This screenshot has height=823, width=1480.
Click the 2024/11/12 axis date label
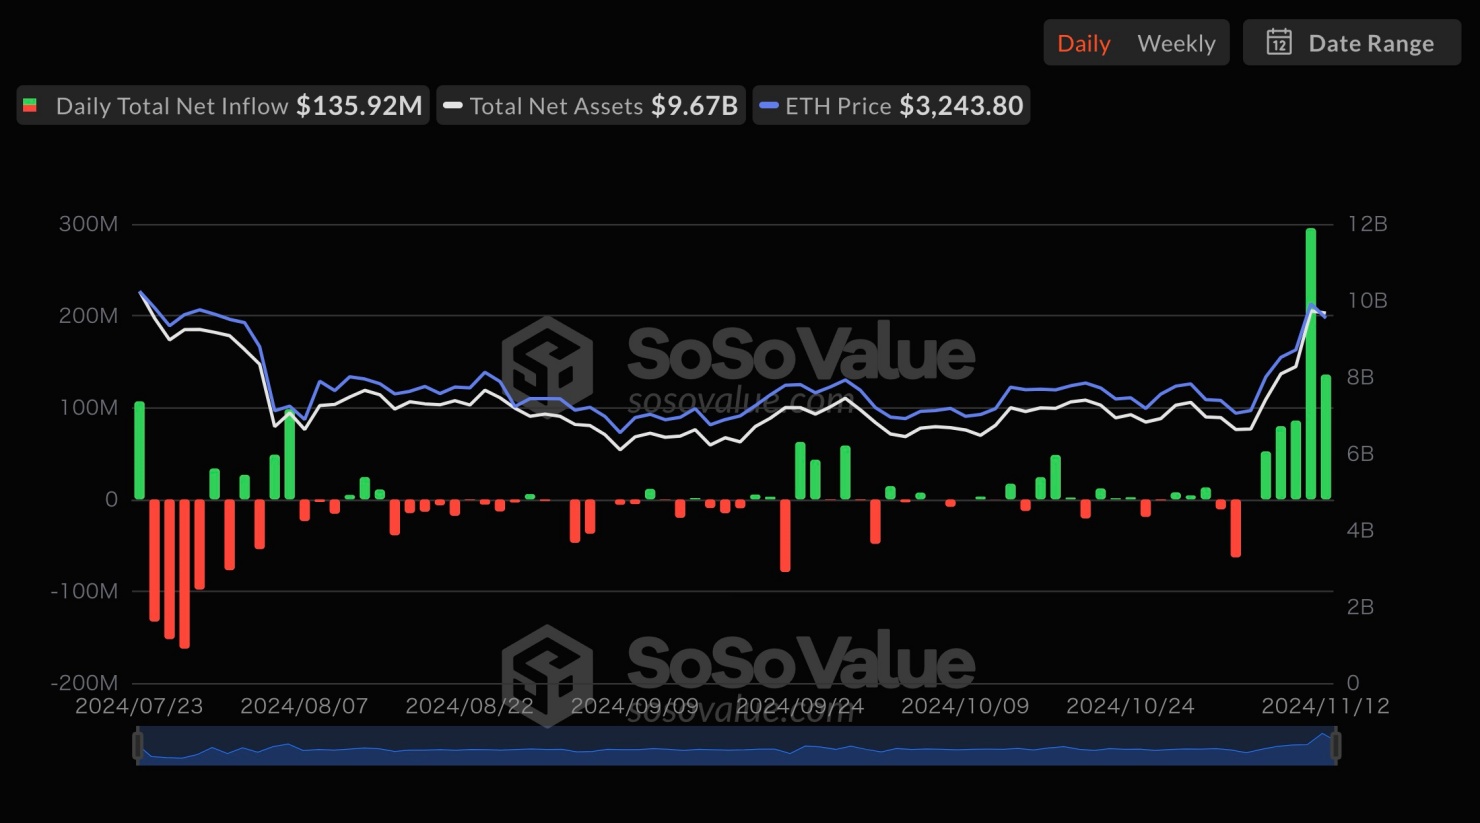[1325, 706]
